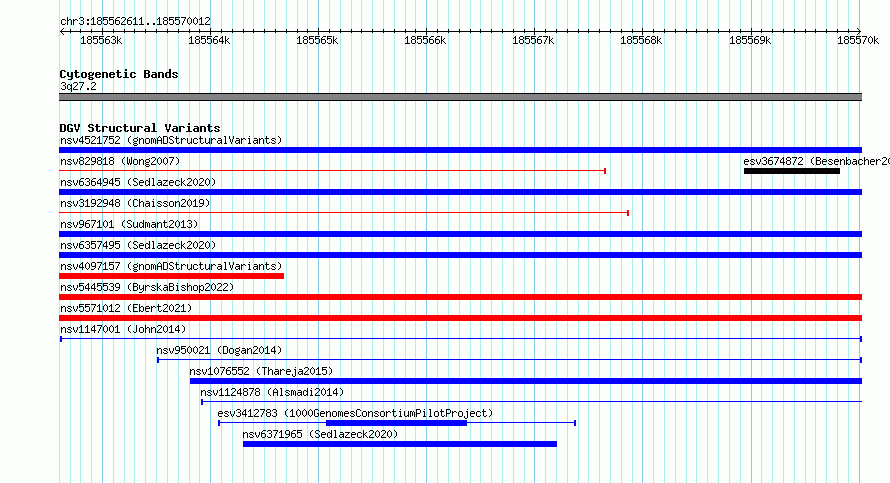
Task: Click the 185563k ruler tick label
Action: pos(101,40)
